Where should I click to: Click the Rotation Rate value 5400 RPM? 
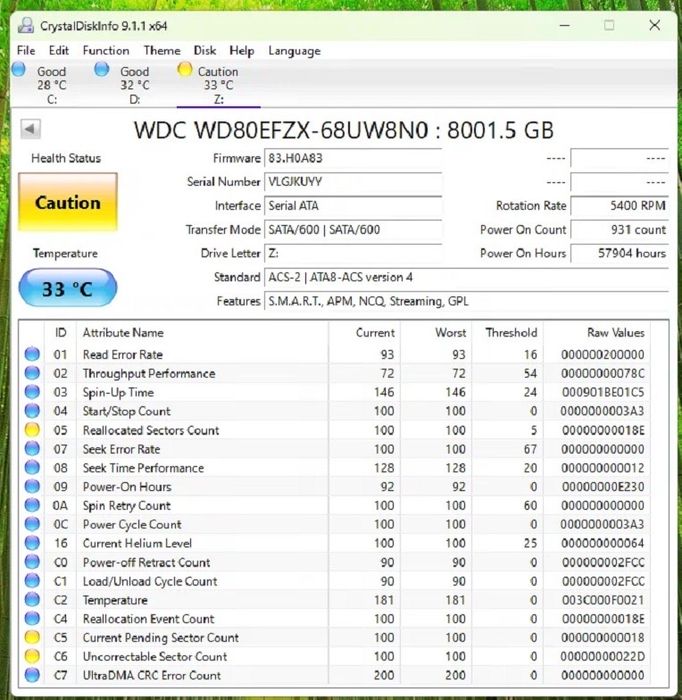pyautogui.click(x=619, y=206)
